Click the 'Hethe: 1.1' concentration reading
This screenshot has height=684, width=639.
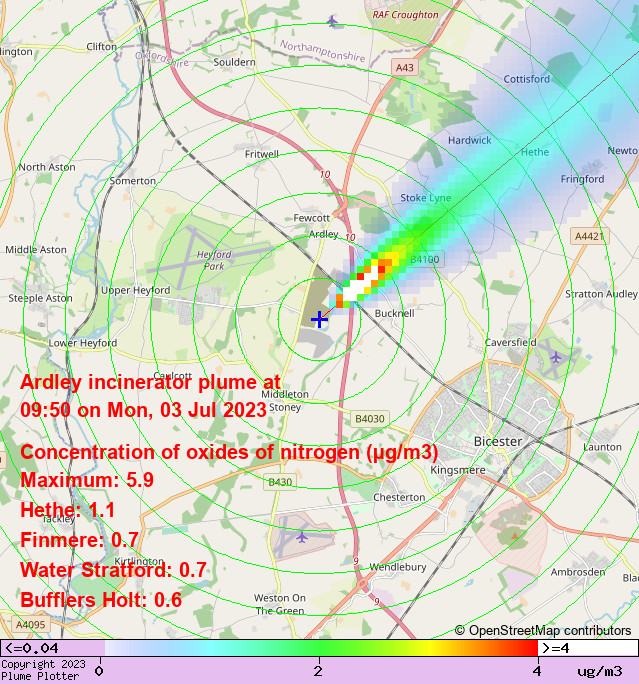(x=68, y=510)
